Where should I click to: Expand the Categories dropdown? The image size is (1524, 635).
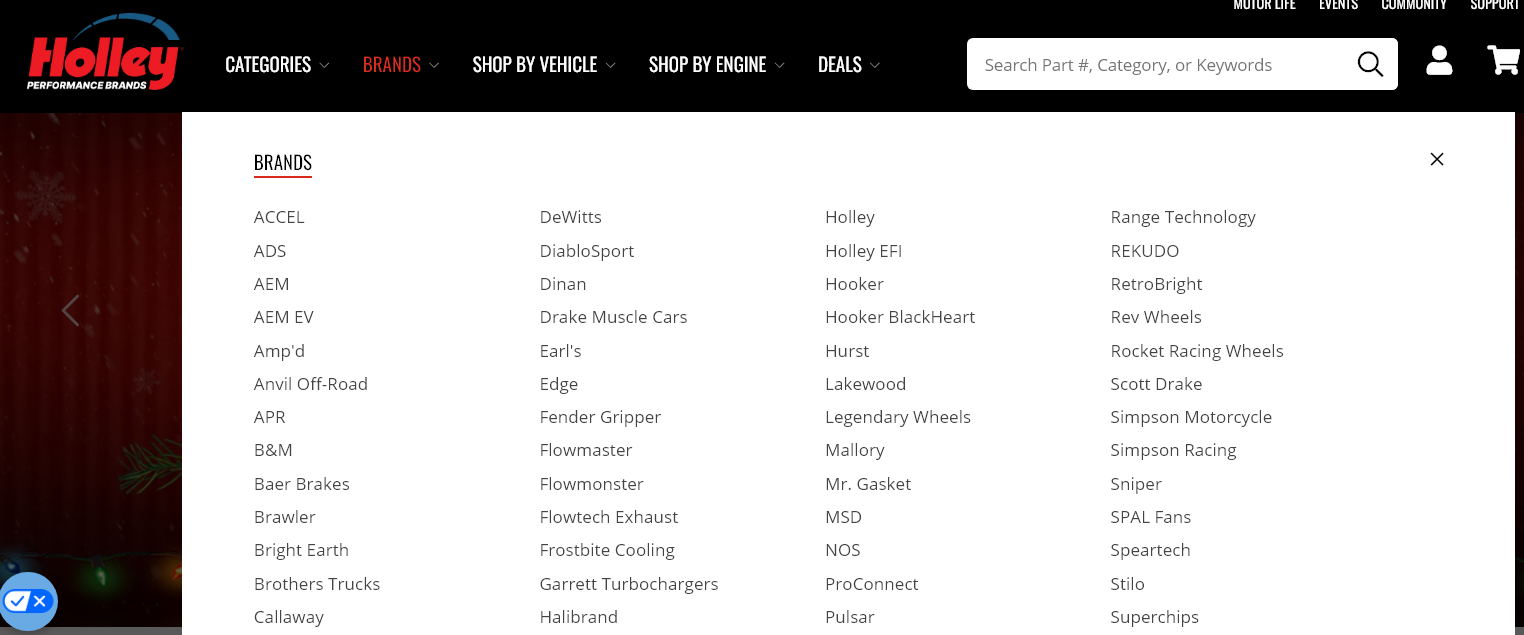[277, 65]
